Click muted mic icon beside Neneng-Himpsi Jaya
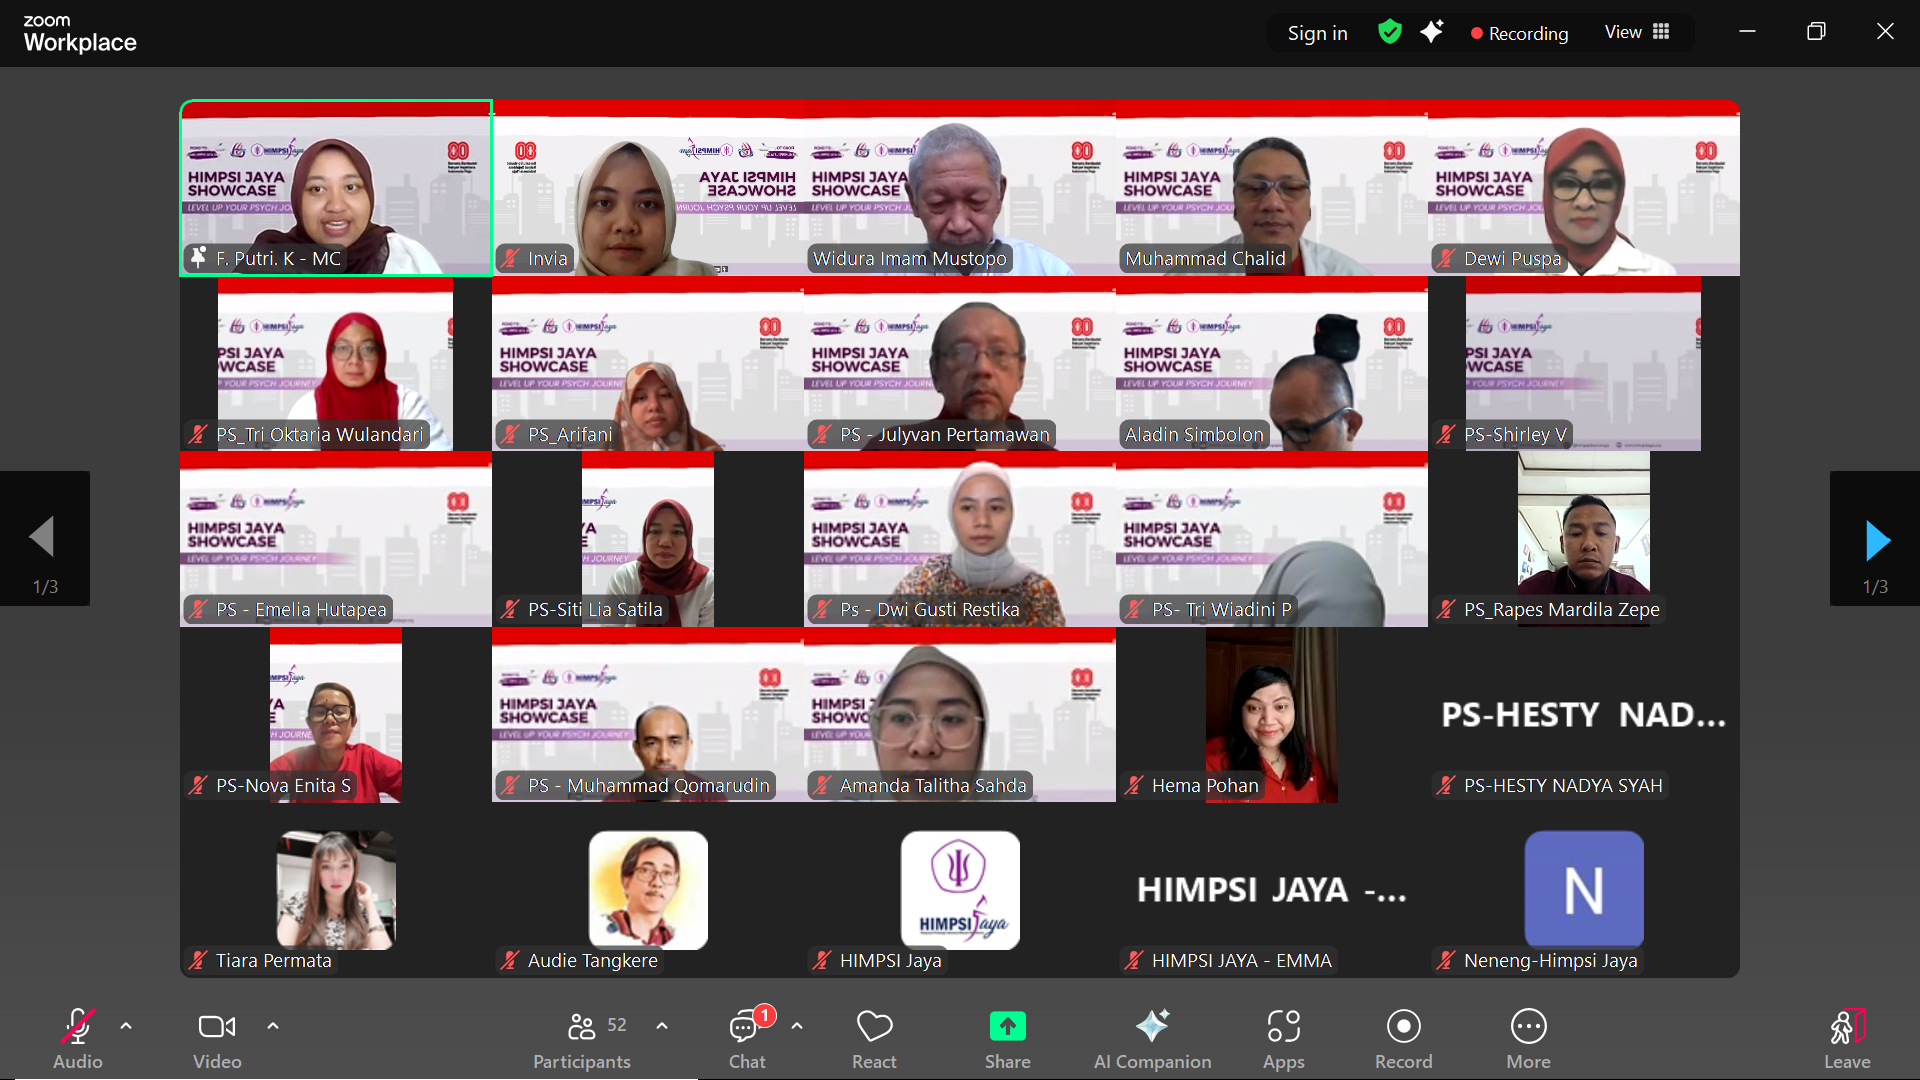Viewport: 1920px width, 1080px height. coord(1446,960)
